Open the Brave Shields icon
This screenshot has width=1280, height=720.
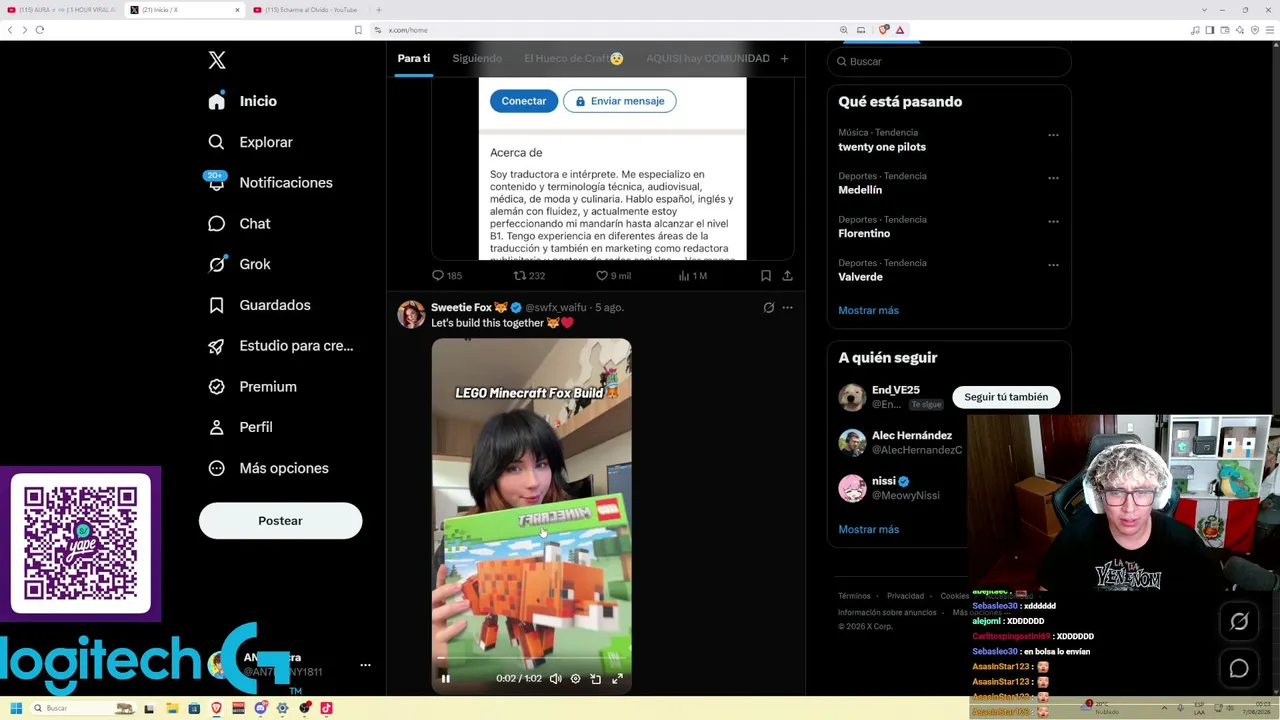(x=883, y=30)
